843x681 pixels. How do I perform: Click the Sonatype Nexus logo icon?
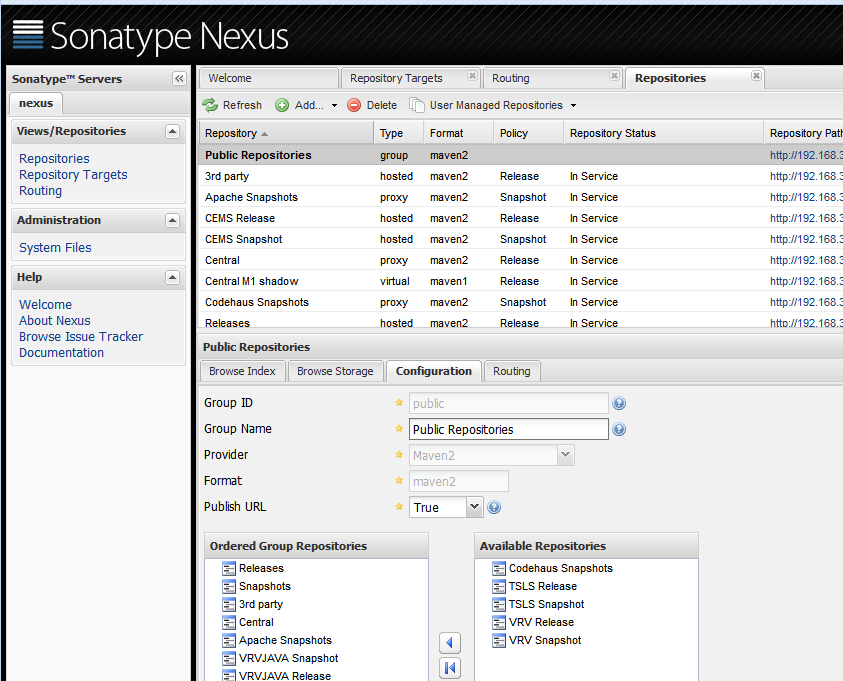28,34
